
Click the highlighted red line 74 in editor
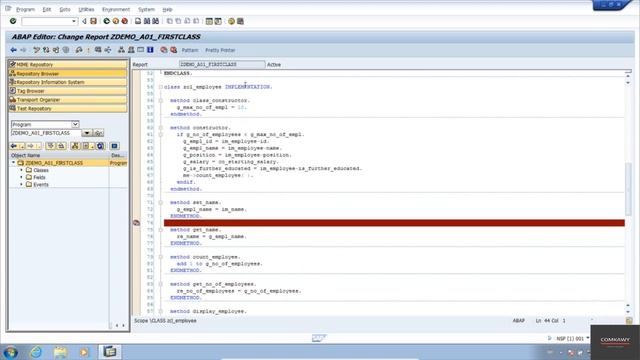pos(394,223)
